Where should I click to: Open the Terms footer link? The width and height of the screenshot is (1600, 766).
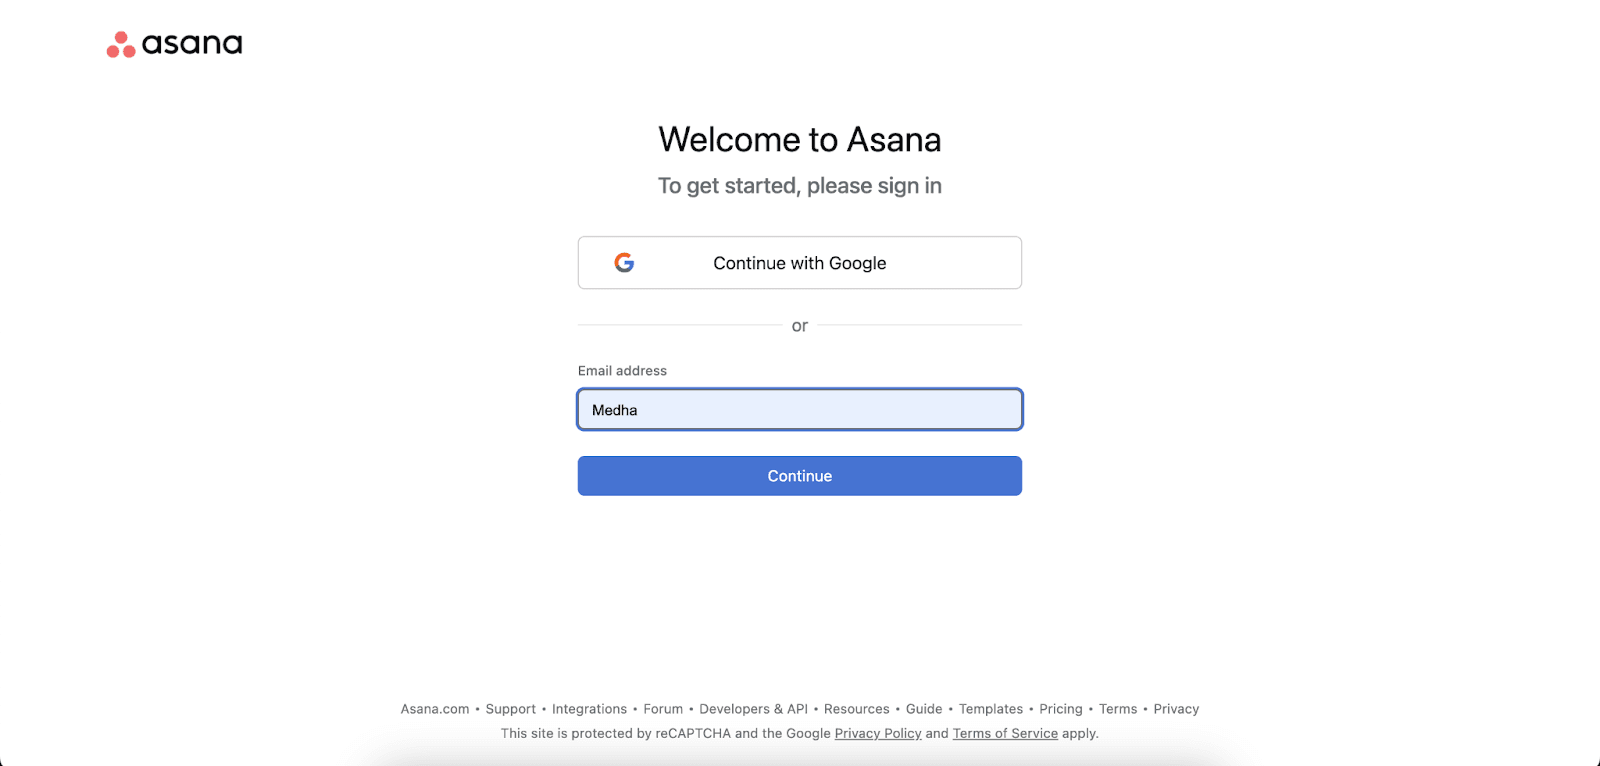(x=1118, y=709)
